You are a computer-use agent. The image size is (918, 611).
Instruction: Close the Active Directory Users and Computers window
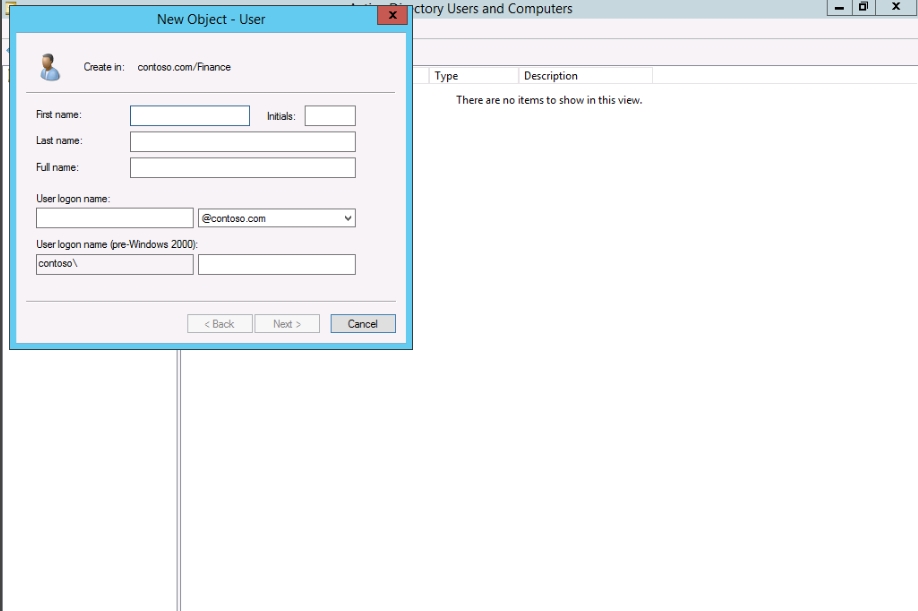[x=896, y=8]
